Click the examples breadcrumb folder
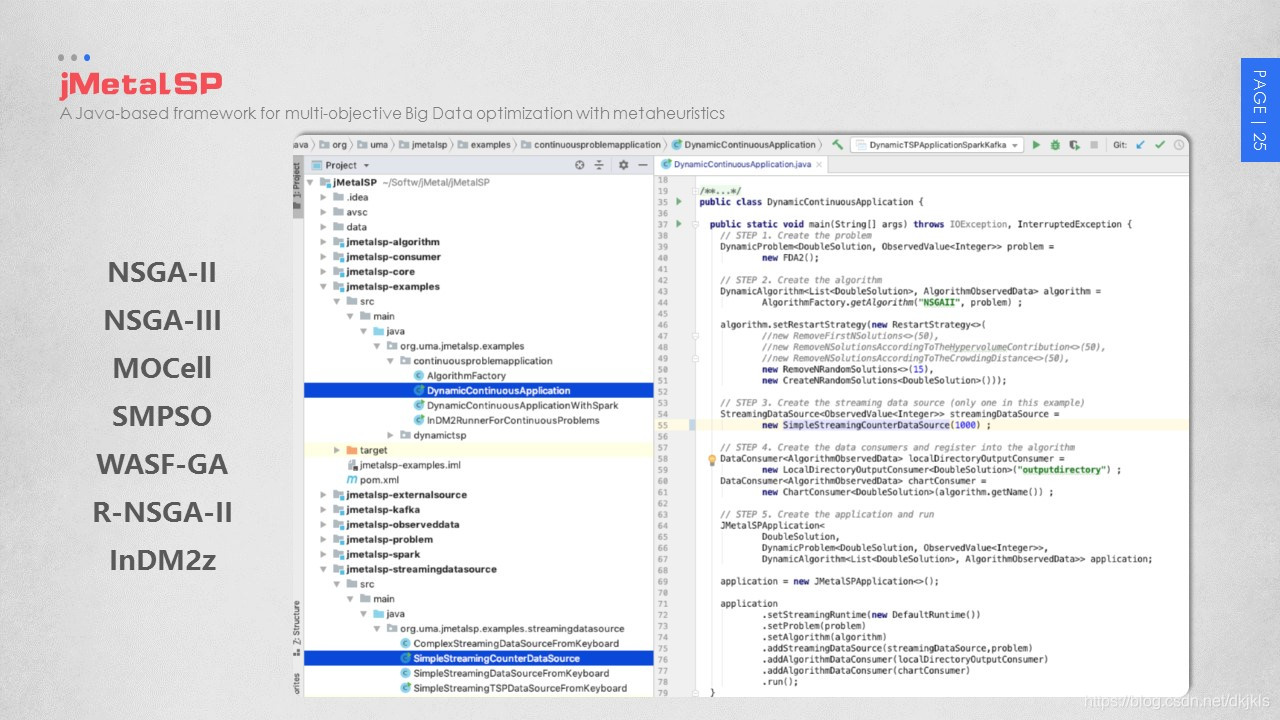The image size is (1280, 720). pos(484,145)
